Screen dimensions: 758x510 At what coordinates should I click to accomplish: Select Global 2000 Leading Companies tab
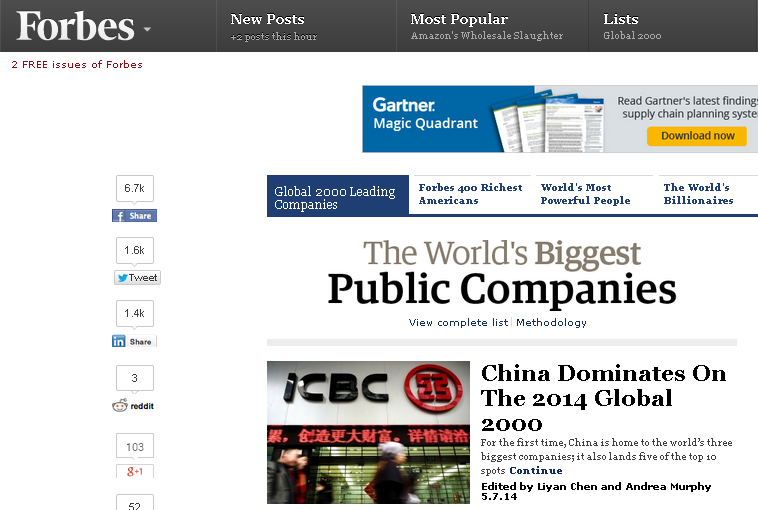click(x=337, y=197)
